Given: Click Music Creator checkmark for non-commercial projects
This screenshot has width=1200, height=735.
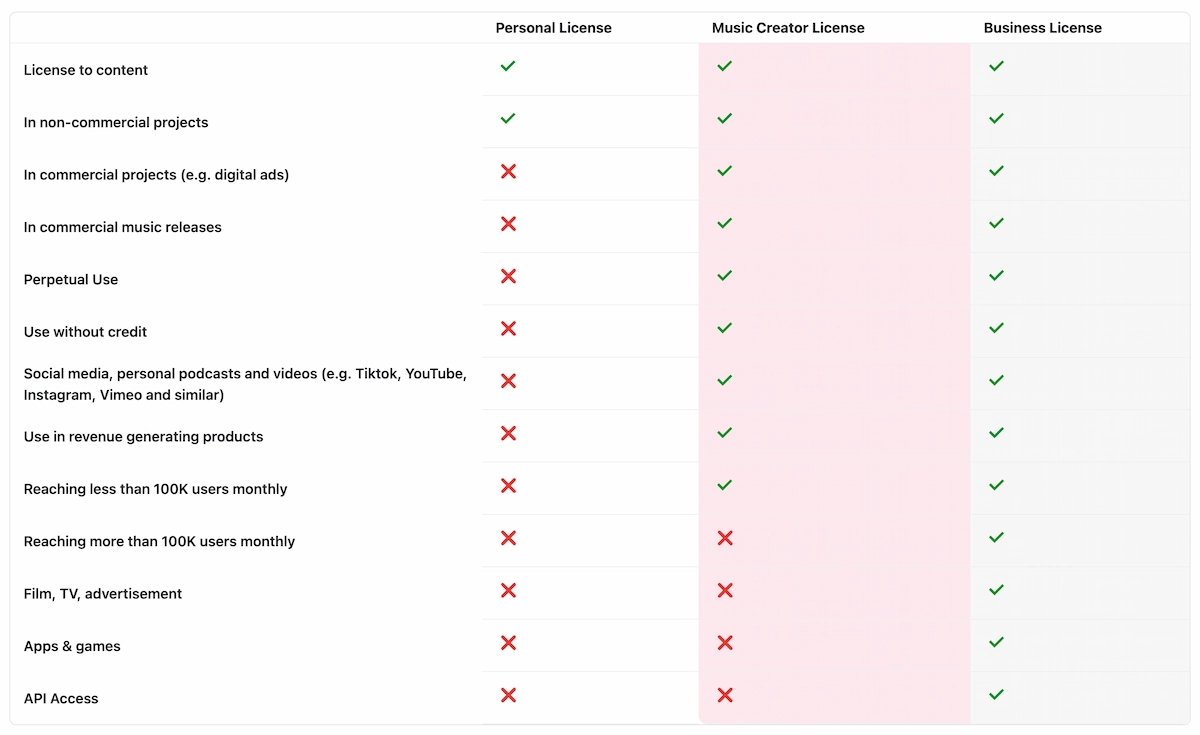Looking at the screenshot, I should [x=725, y=118].
